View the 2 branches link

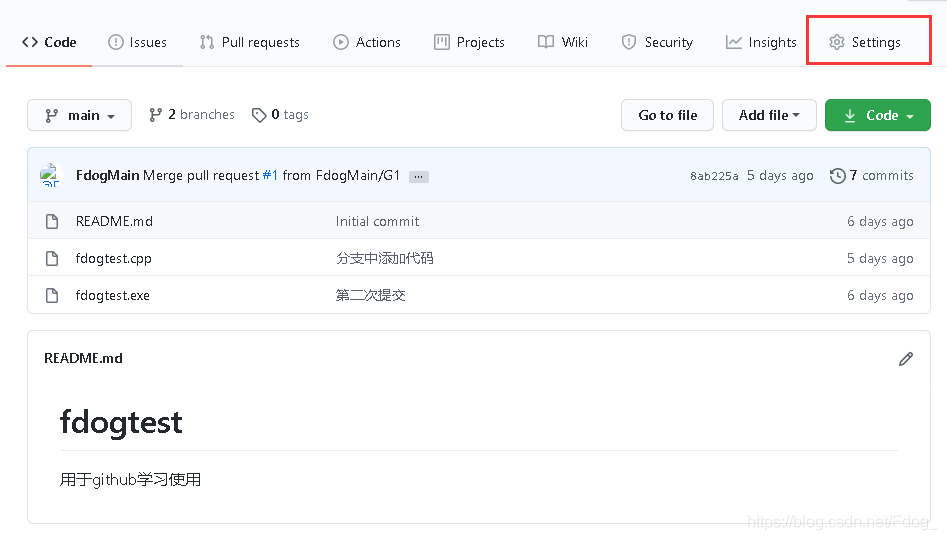(x=191, y=115)
